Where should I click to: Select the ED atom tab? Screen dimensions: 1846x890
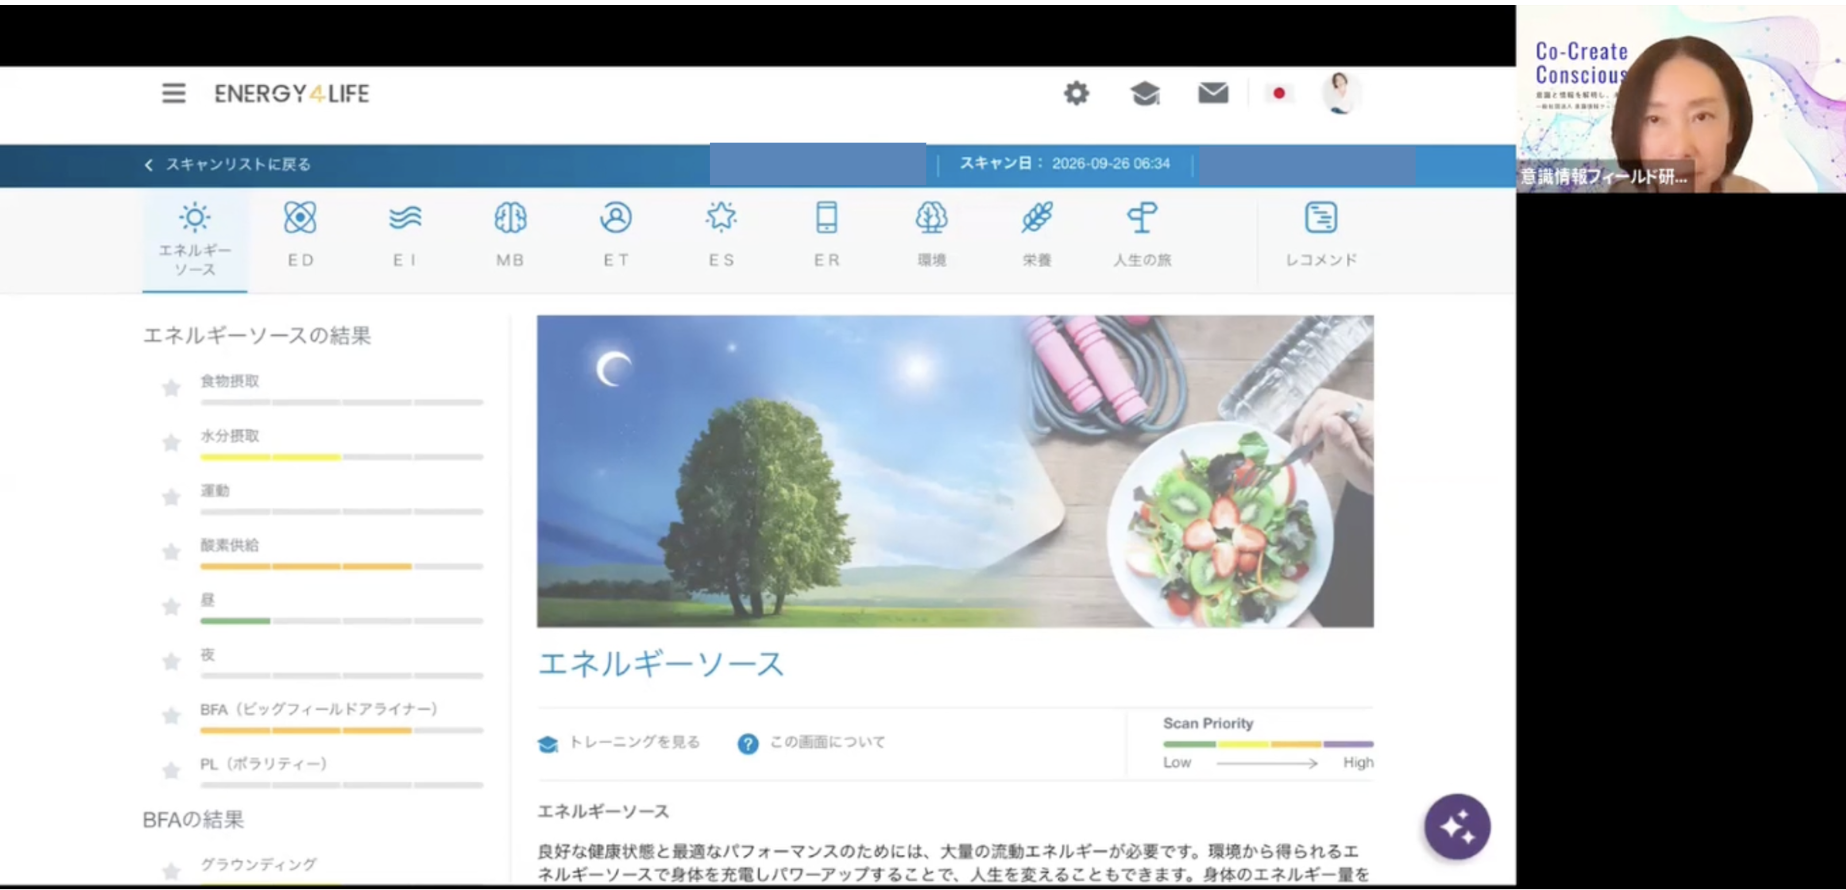point(300,235)
